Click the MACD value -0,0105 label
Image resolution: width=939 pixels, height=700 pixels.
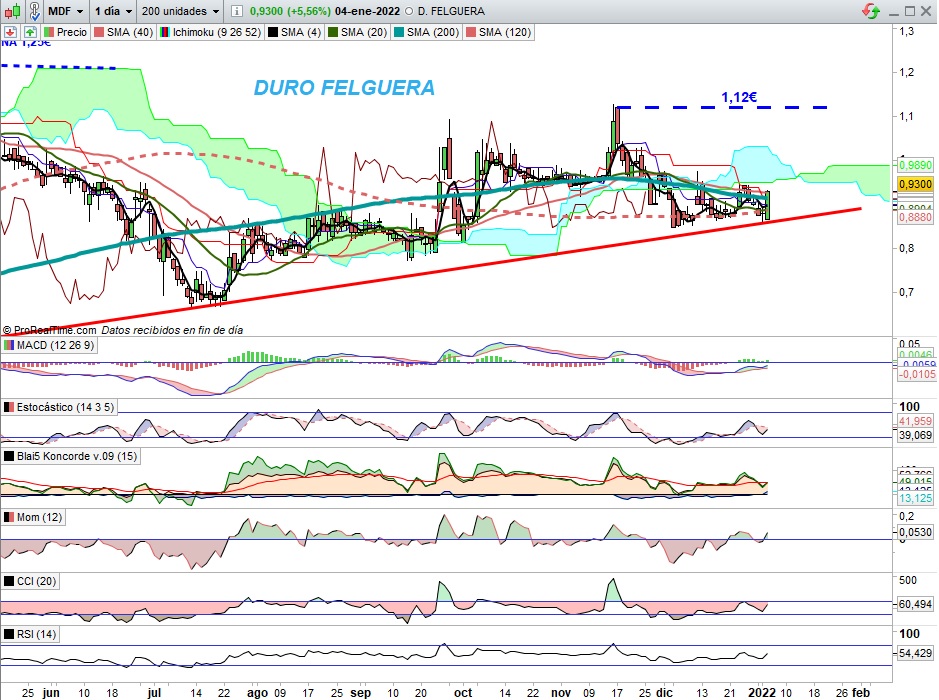tap(916, 374)
